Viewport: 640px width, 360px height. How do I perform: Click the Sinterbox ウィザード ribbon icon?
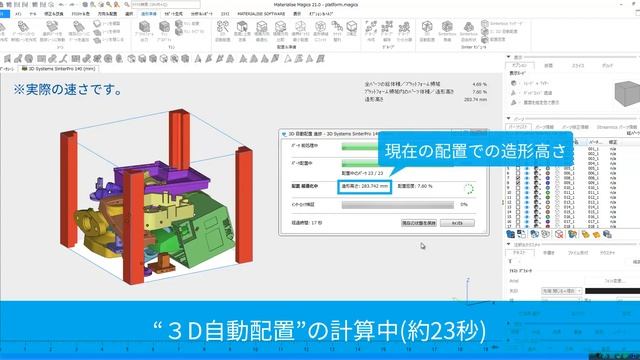click(x=502, y=24)
